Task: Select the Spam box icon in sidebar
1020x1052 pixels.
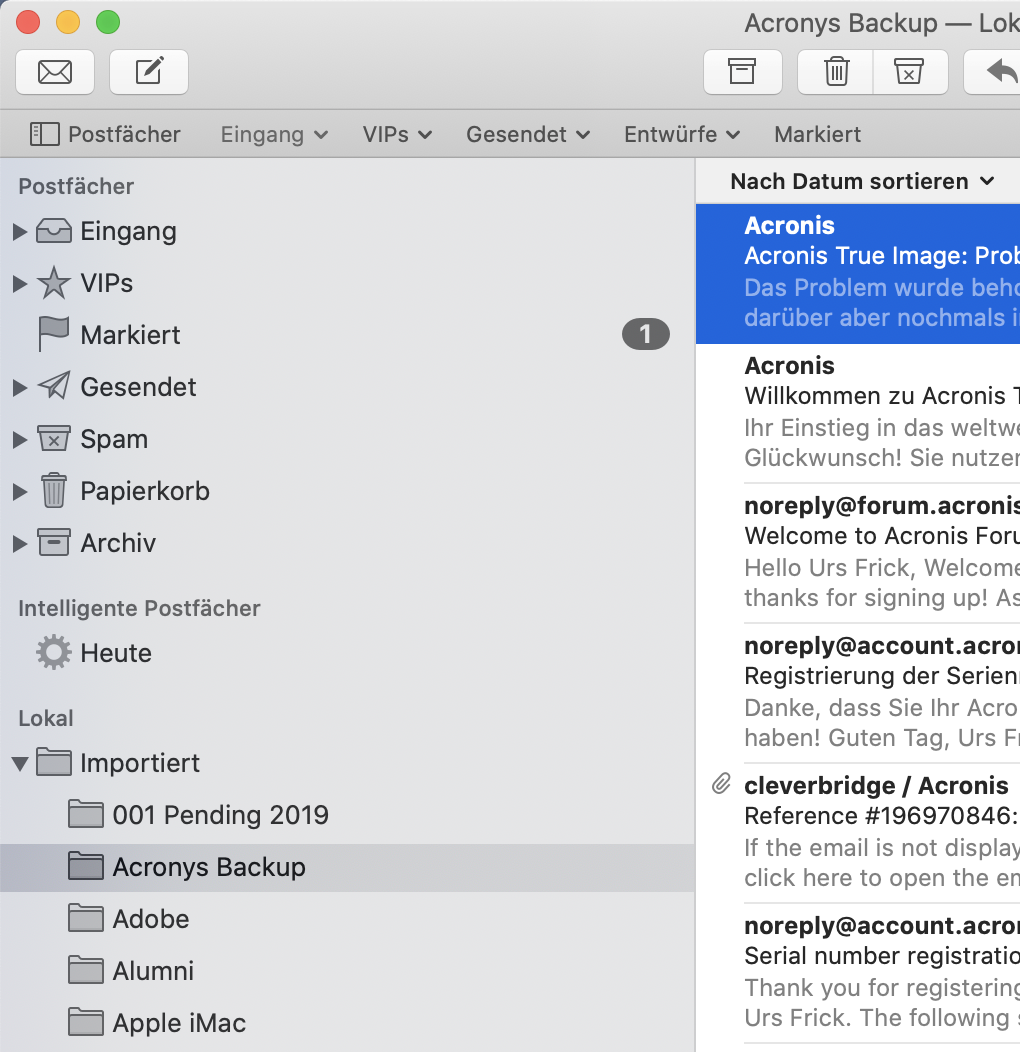Action: [54, 438]
